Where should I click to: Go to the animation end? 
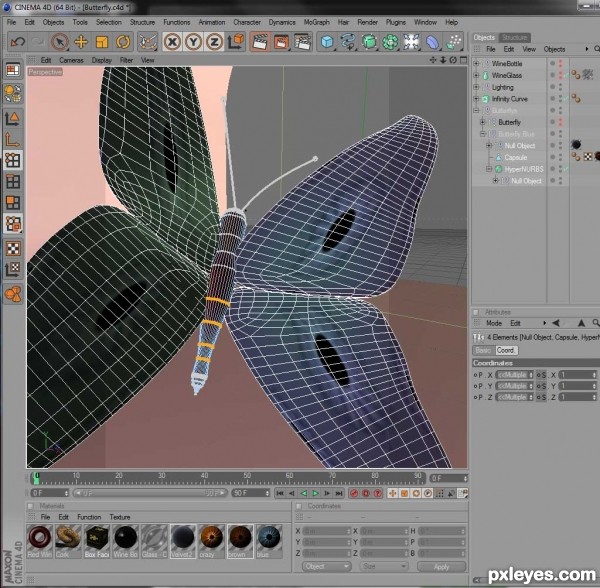pyautogui.click(x=339, y=493)
